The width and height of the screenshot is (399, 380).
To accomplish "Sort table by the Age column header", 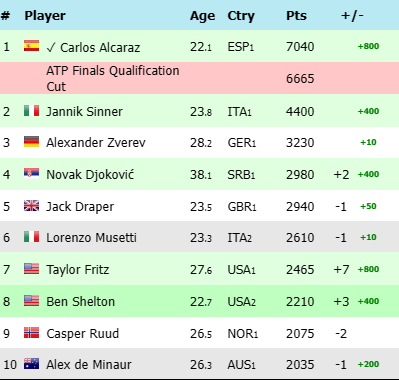I will click(x=202, y=16).
